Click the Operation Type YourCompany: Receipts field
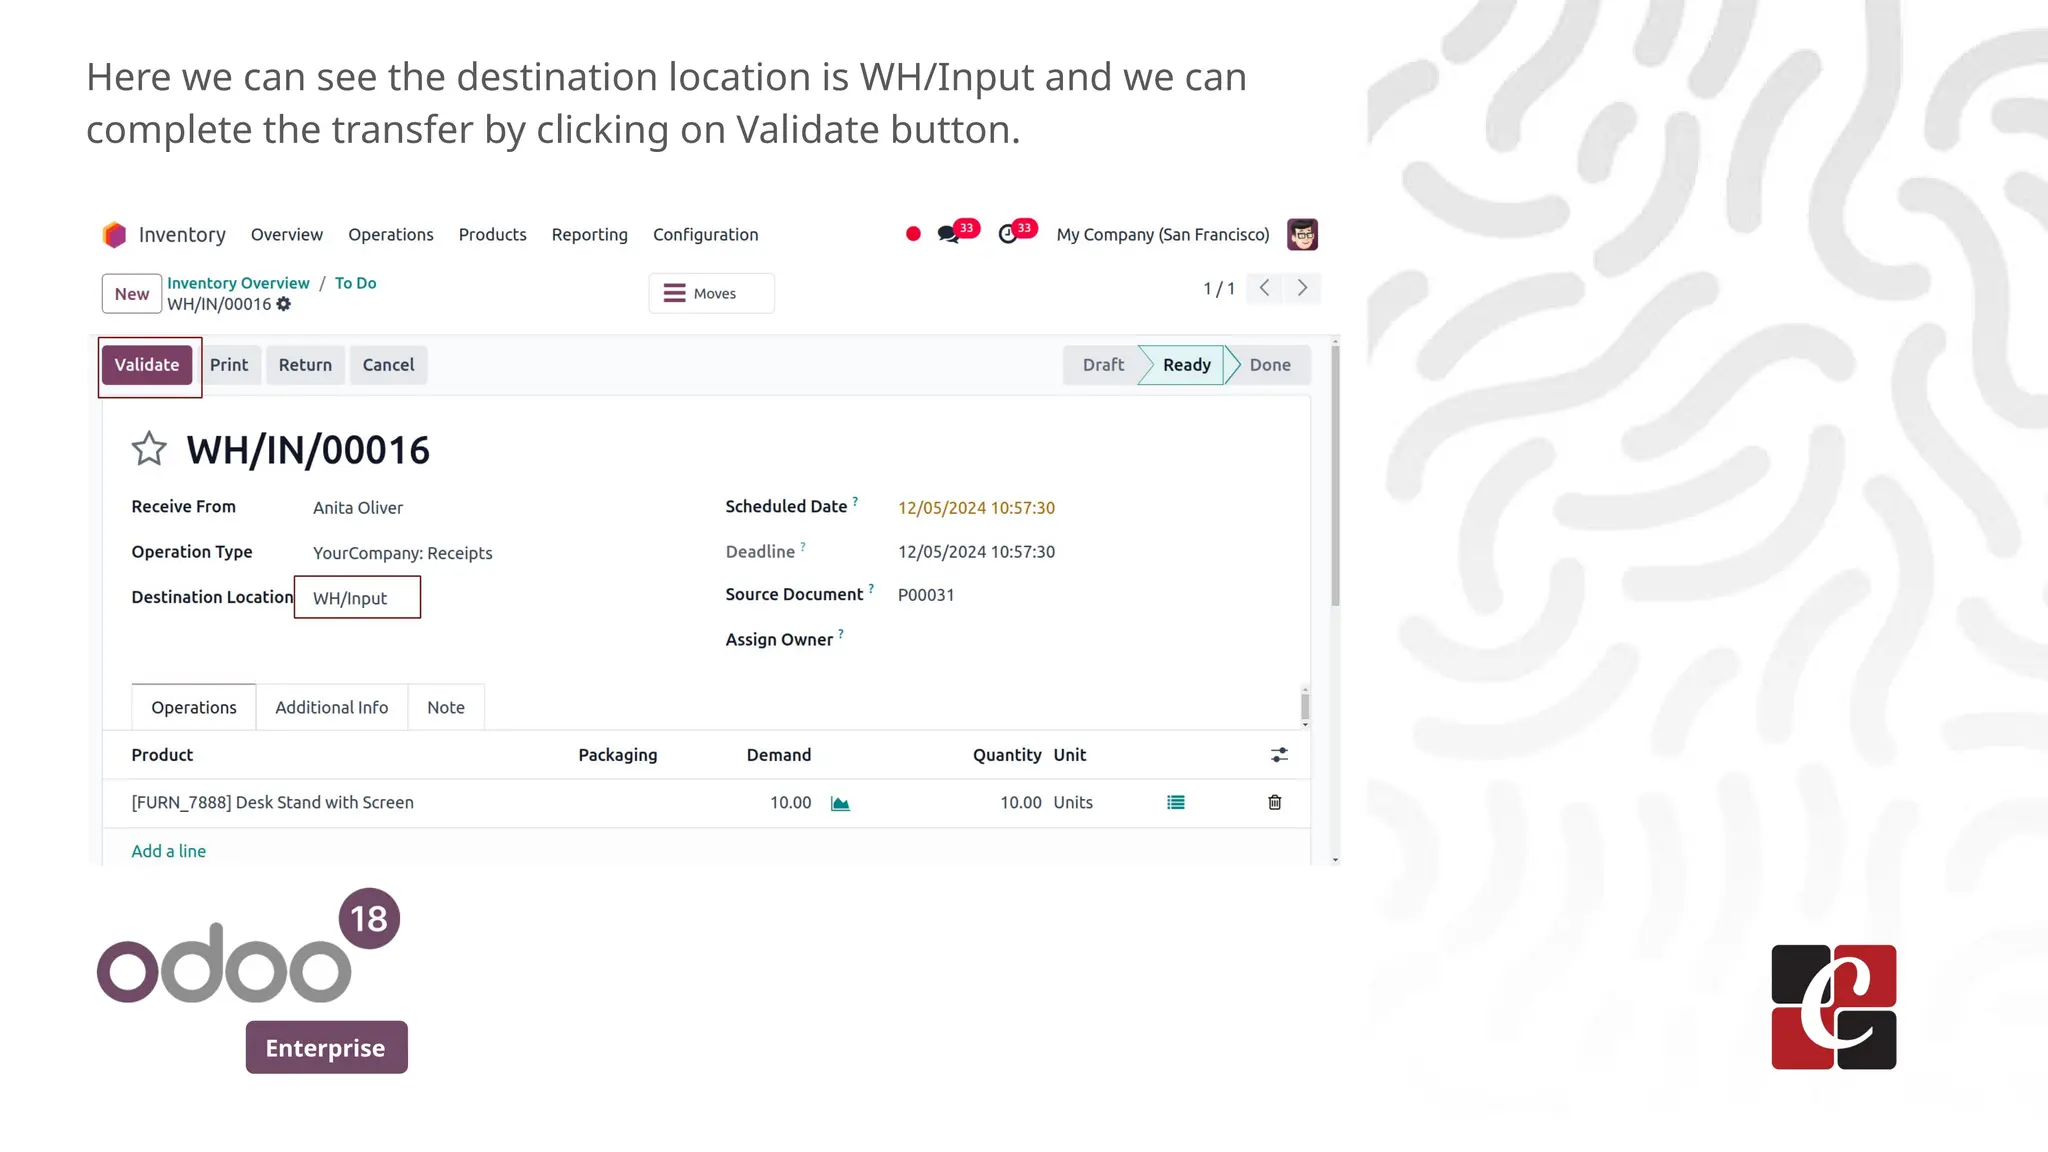This screenshot has width=2048, height=1152. (403, 553)
